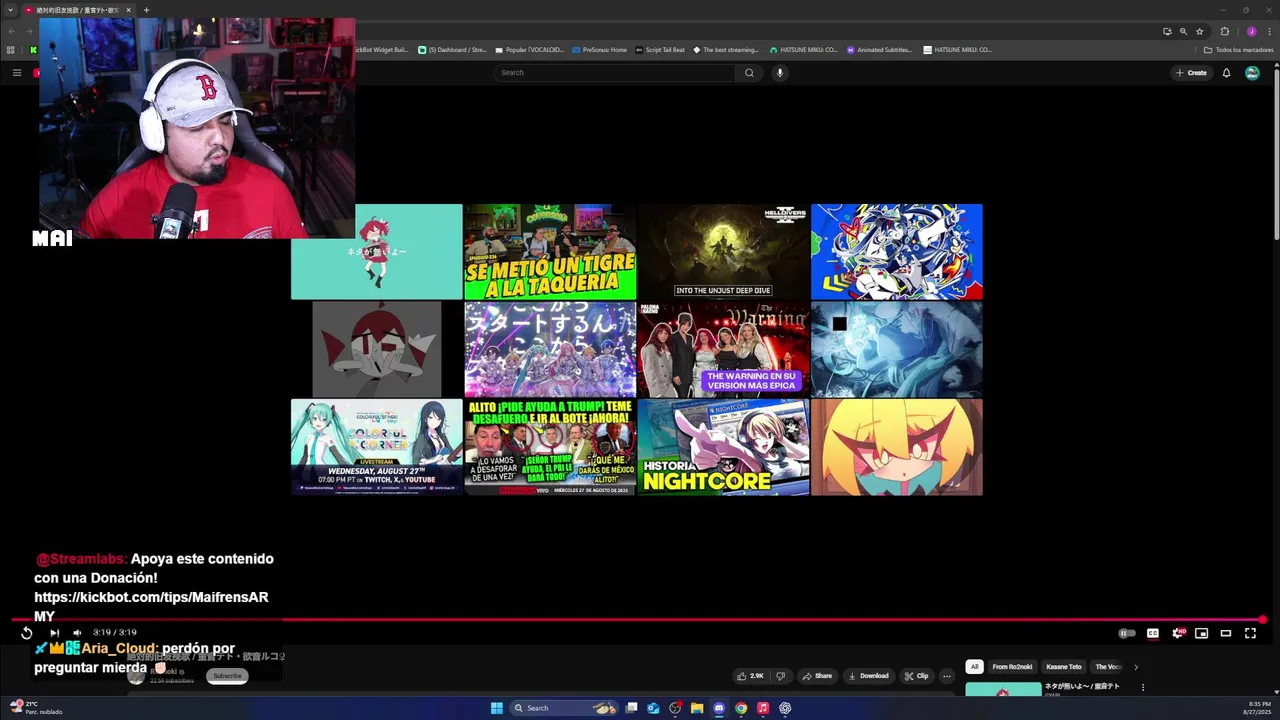Image resolution: width=1280 pixels, height=720 pixels.
Task: Click the search magnifier button
Action: click(x=749, y=73)
